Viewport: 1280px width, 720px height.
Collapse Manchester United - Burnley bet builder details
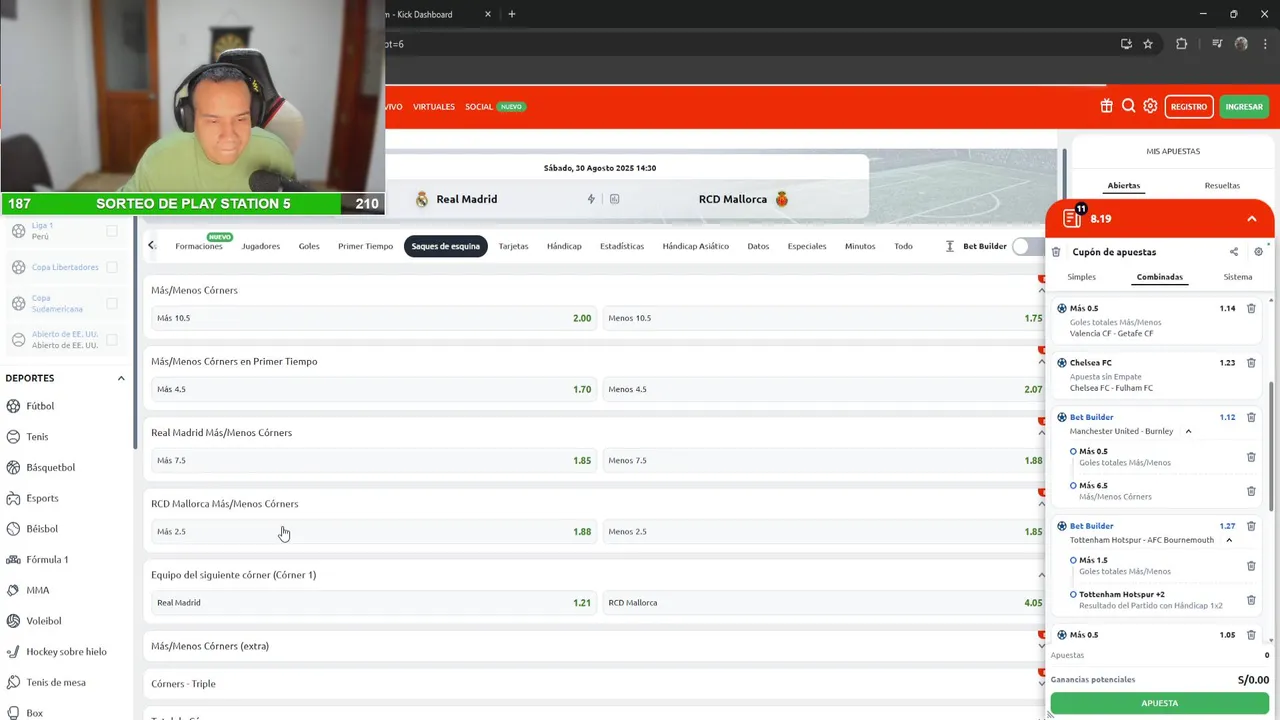click(1188, 431)
